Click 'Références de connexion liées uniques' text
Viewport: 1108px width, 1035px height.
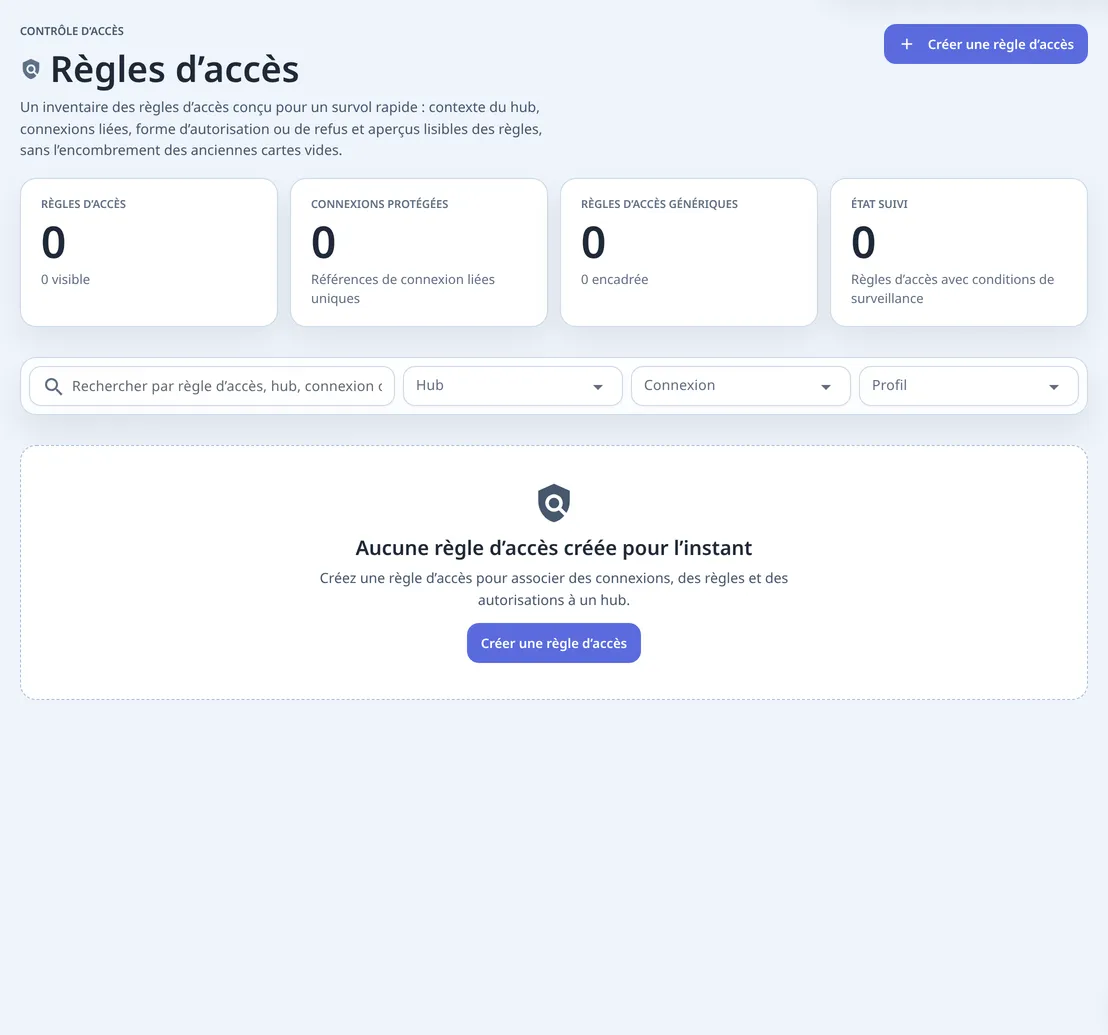tap(403, 289)
